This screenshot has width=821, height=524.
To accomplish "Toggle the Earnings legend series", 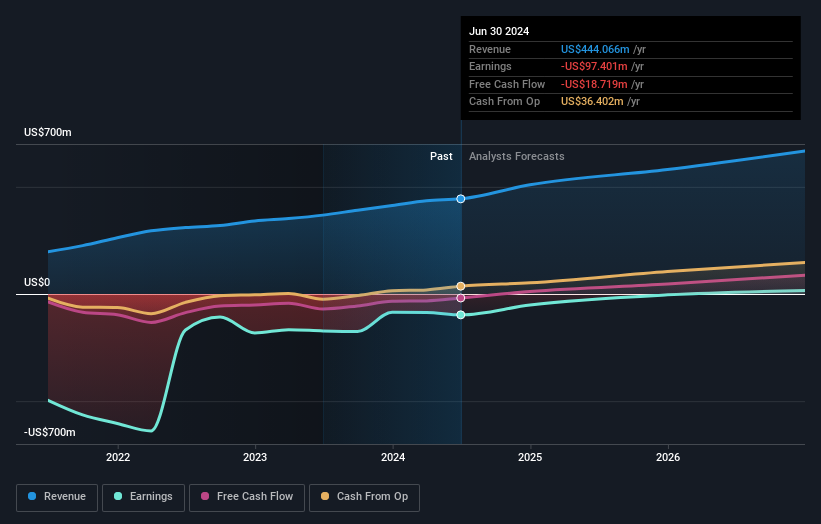I will (143, 497).
